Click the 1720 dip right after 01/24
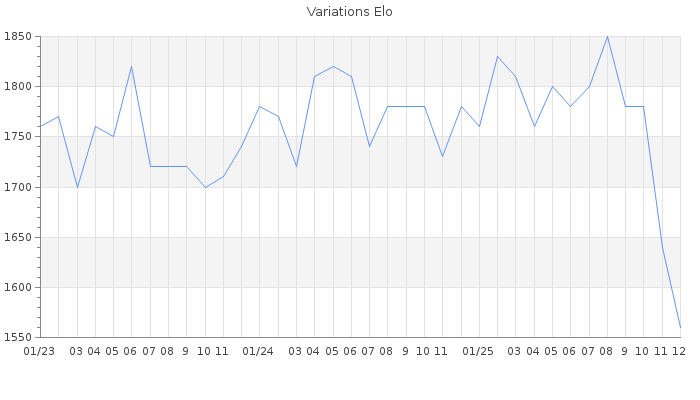 pyautogui.click(x=296, y=167)
